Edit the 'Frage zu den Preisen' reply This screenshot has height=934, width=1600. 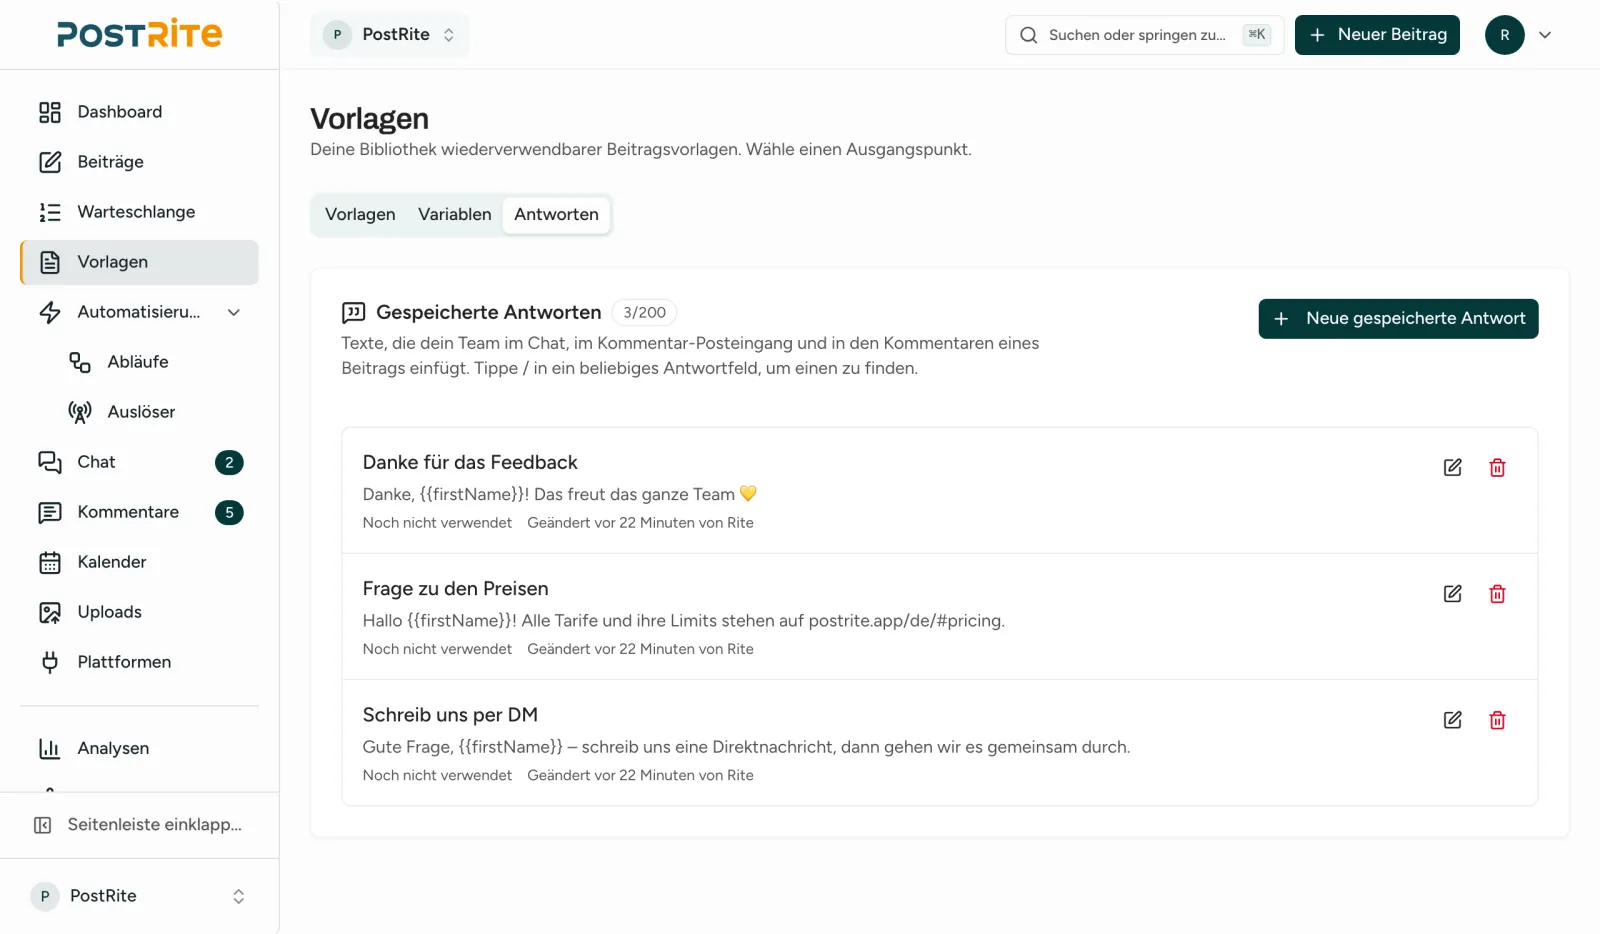click(1453, 594)
